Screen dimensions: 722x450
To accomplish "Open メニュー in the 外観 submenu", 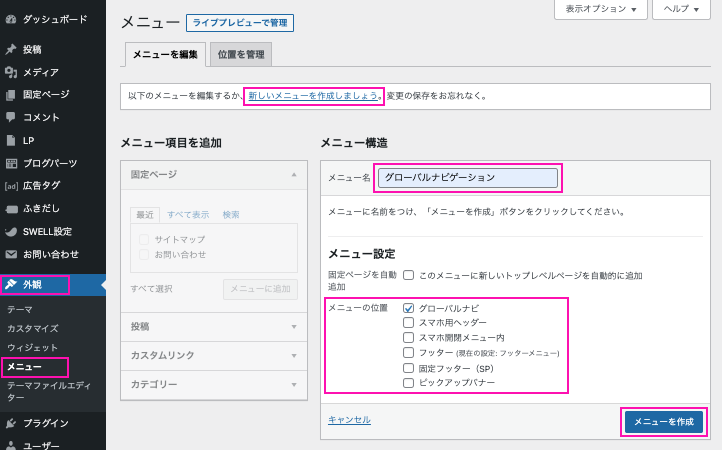I will click(x=24, y=367).
